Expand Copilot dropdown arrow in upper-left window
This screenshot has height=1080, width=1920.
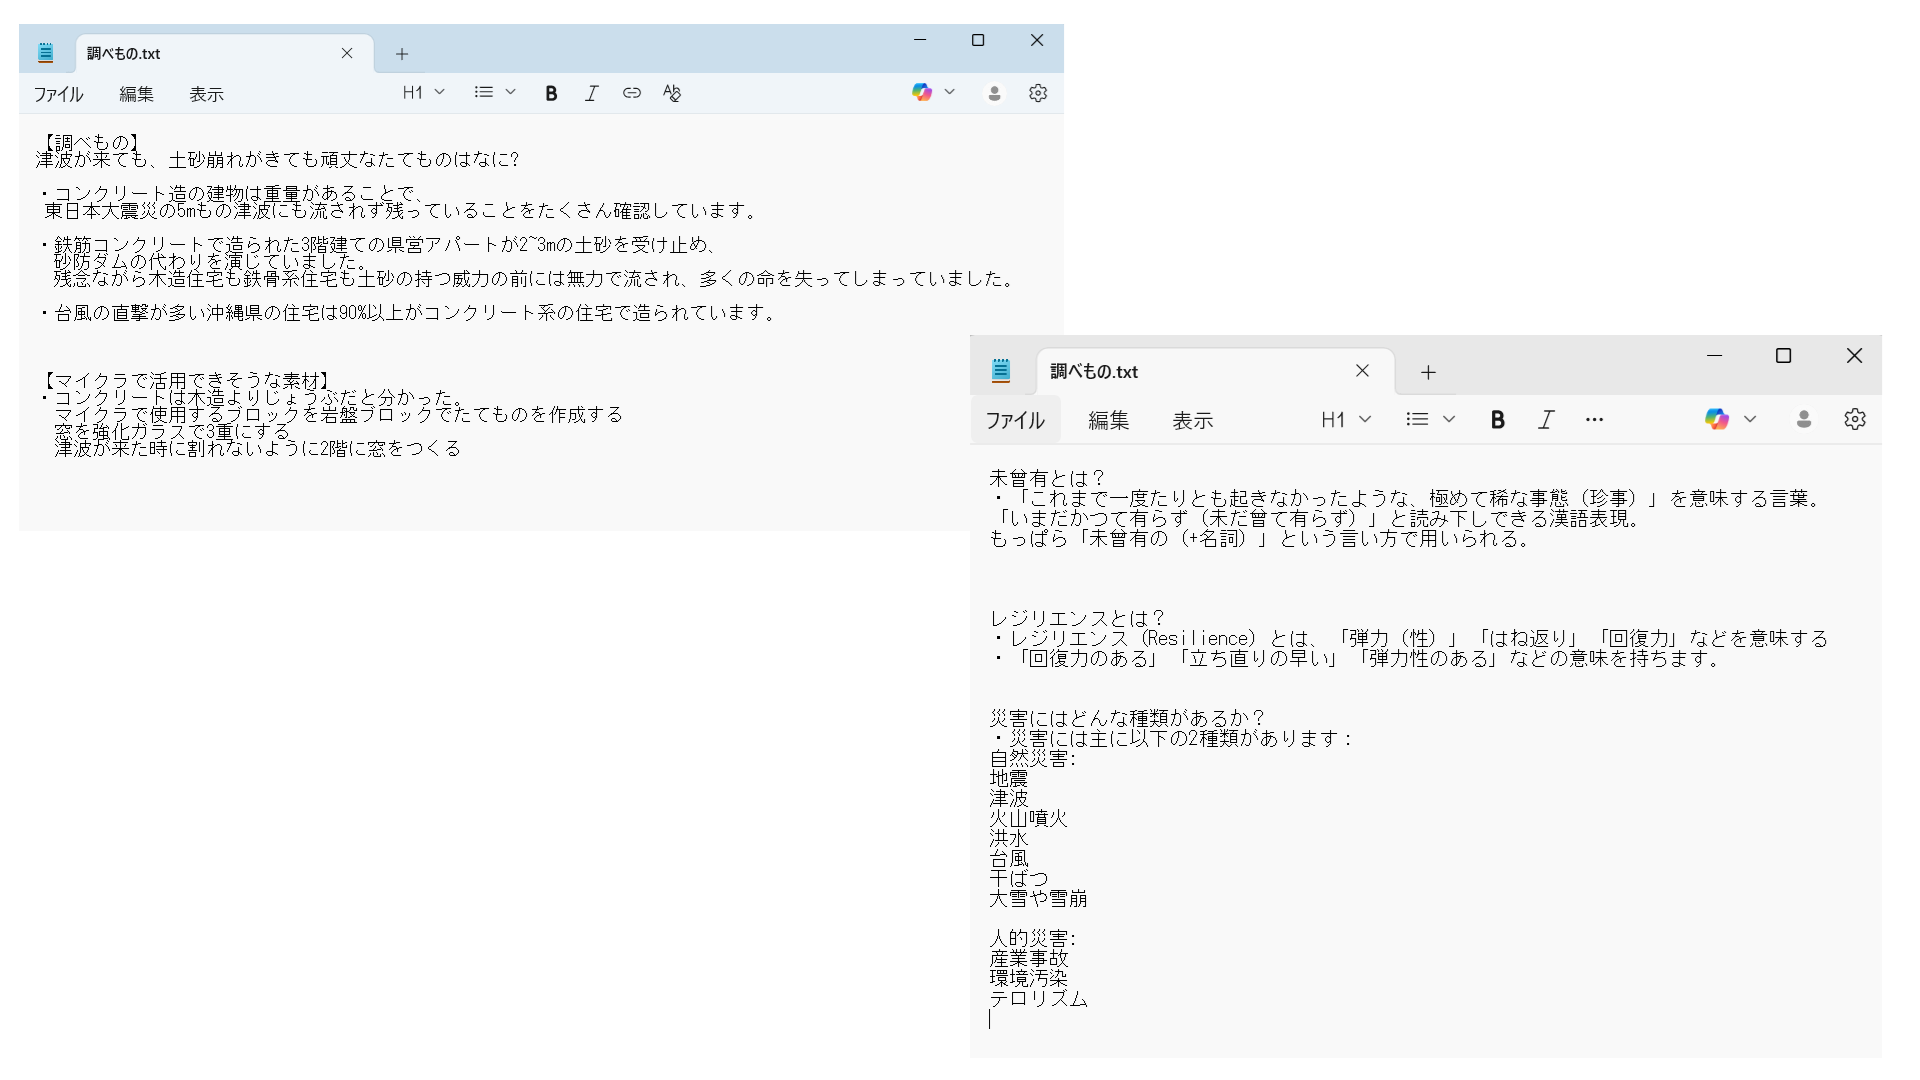point(950,92)
